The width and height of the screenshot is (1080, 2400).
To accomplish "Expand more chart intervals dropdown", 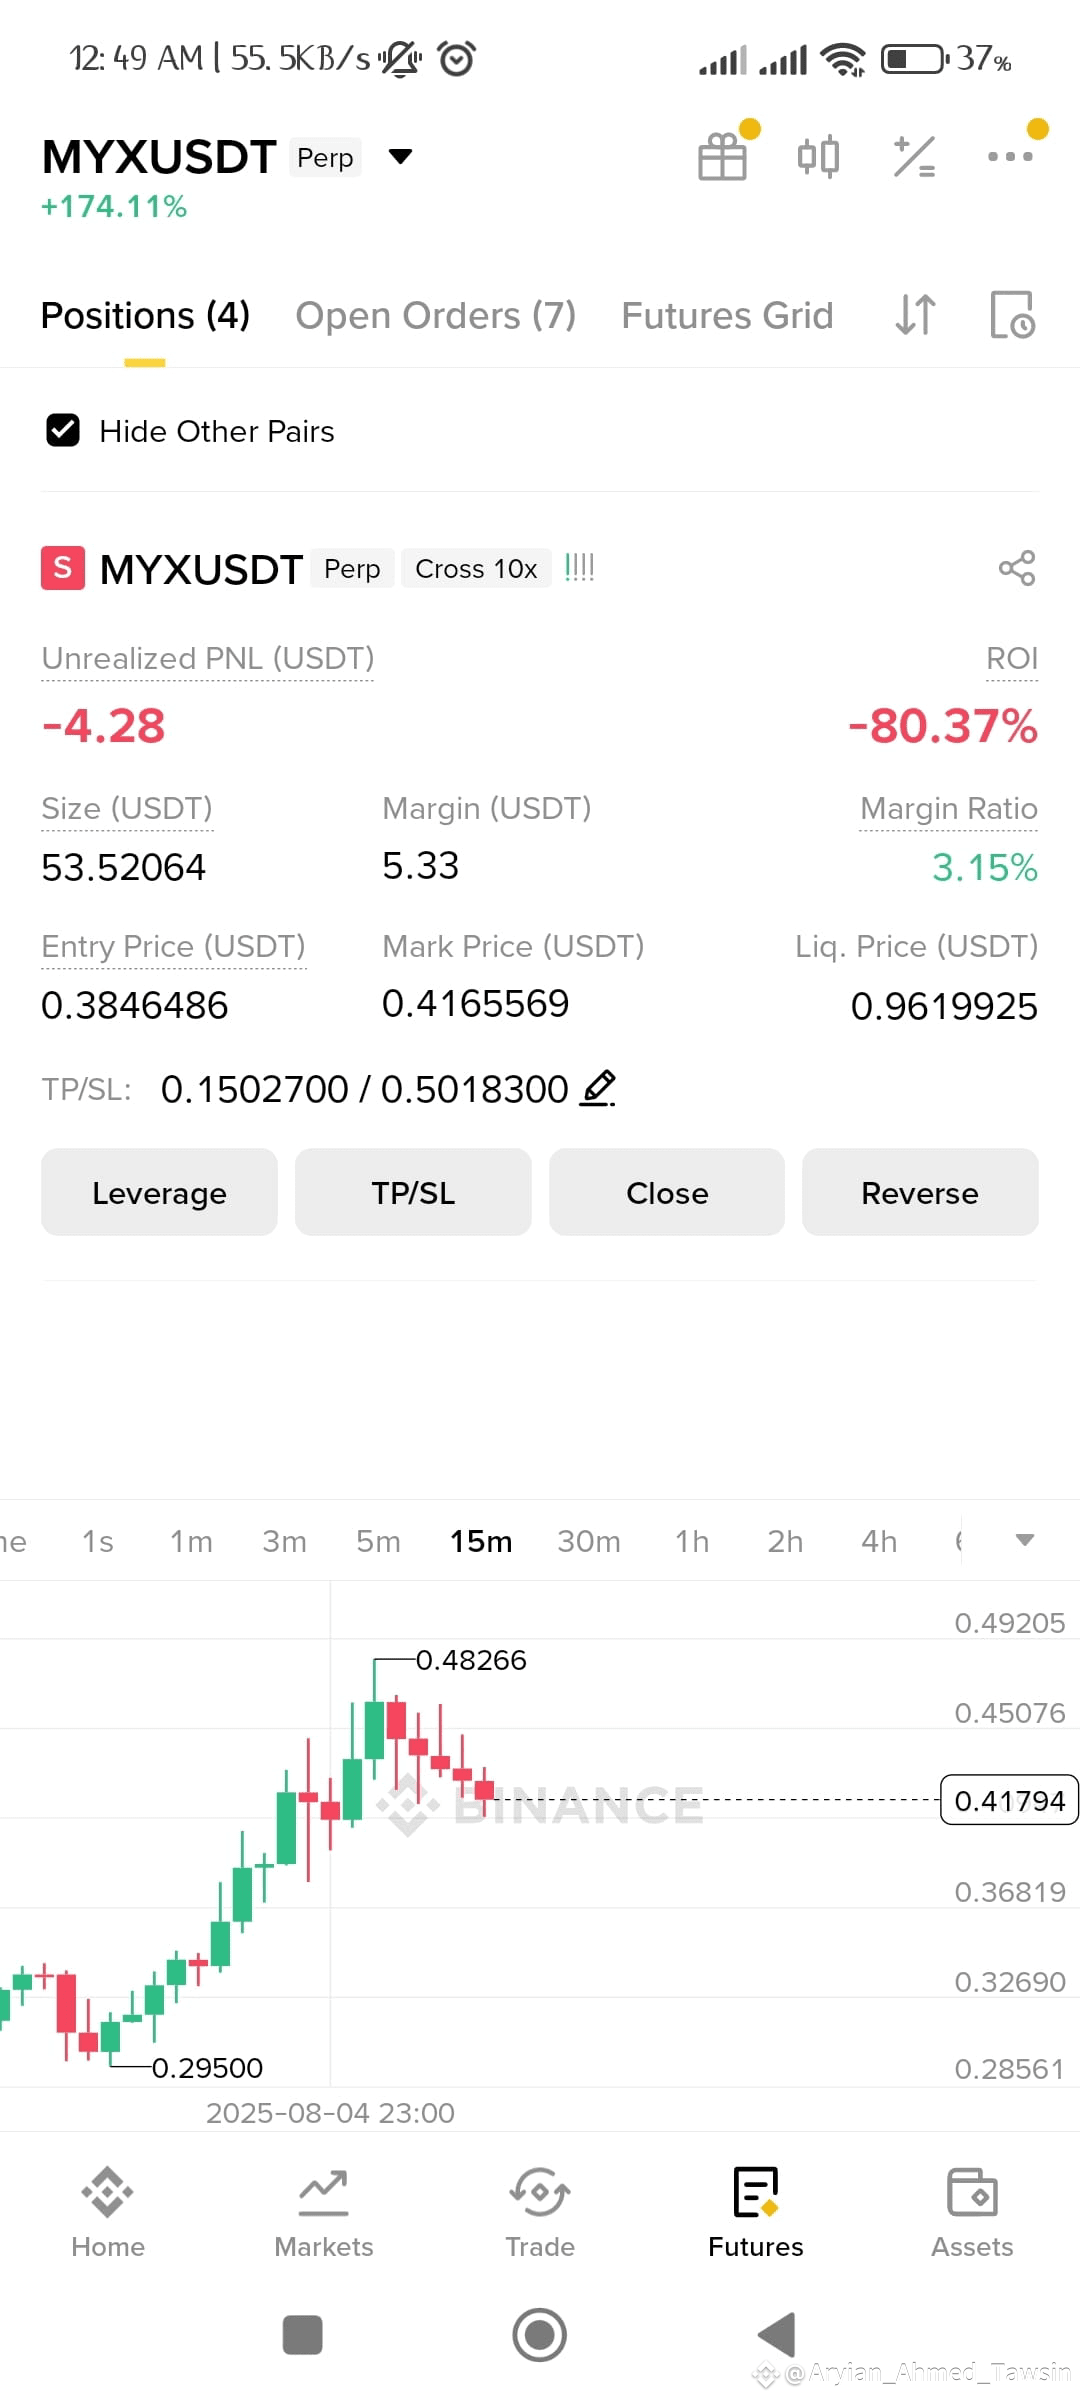I will (x=1024, y=1540).
